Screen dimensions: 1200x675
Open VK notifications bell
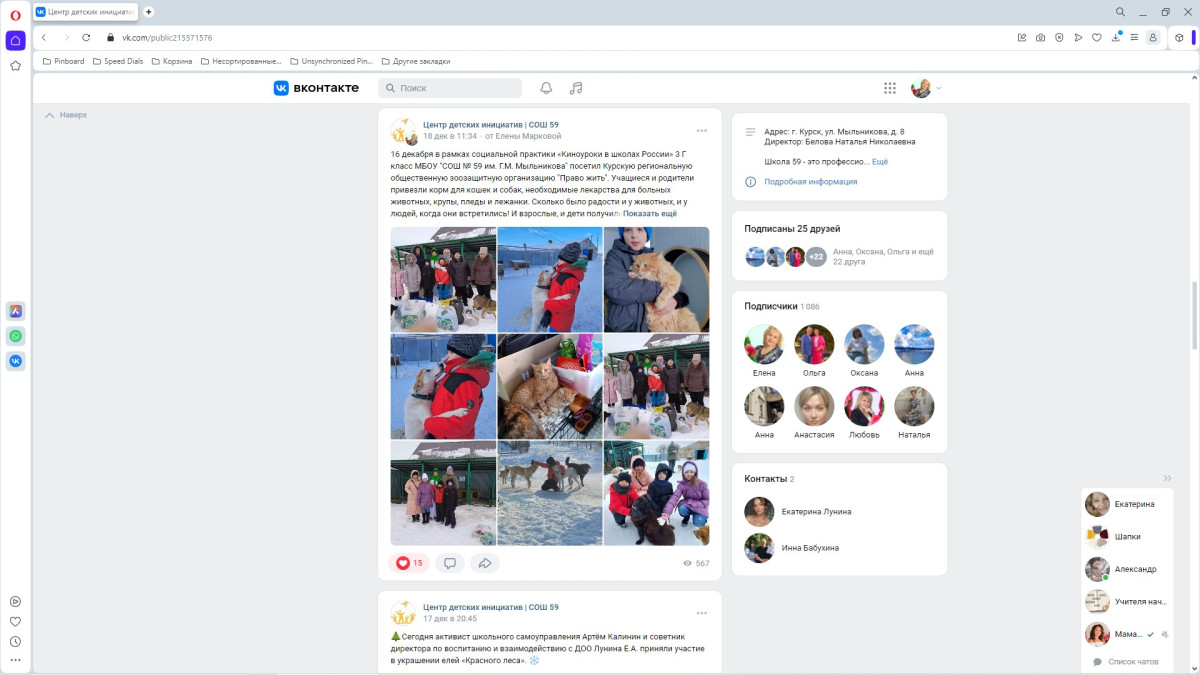click(x=546, y=88)
